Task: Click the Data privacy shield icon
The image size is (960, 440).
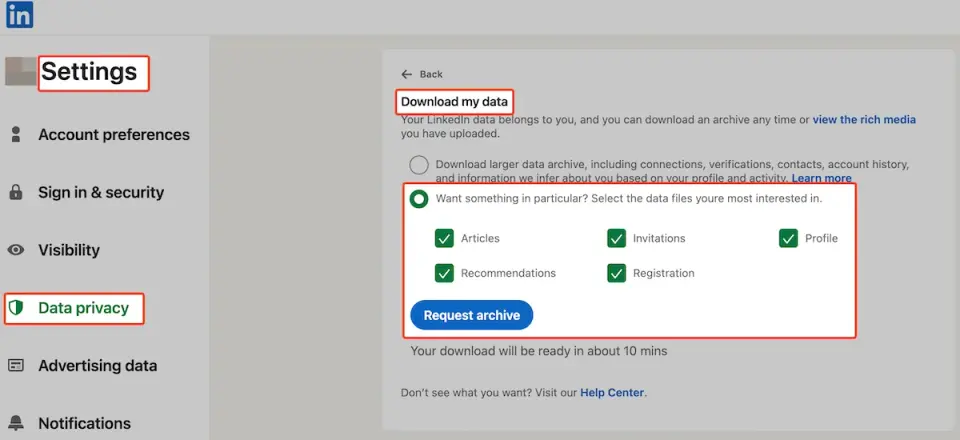Action: [16, 308]
